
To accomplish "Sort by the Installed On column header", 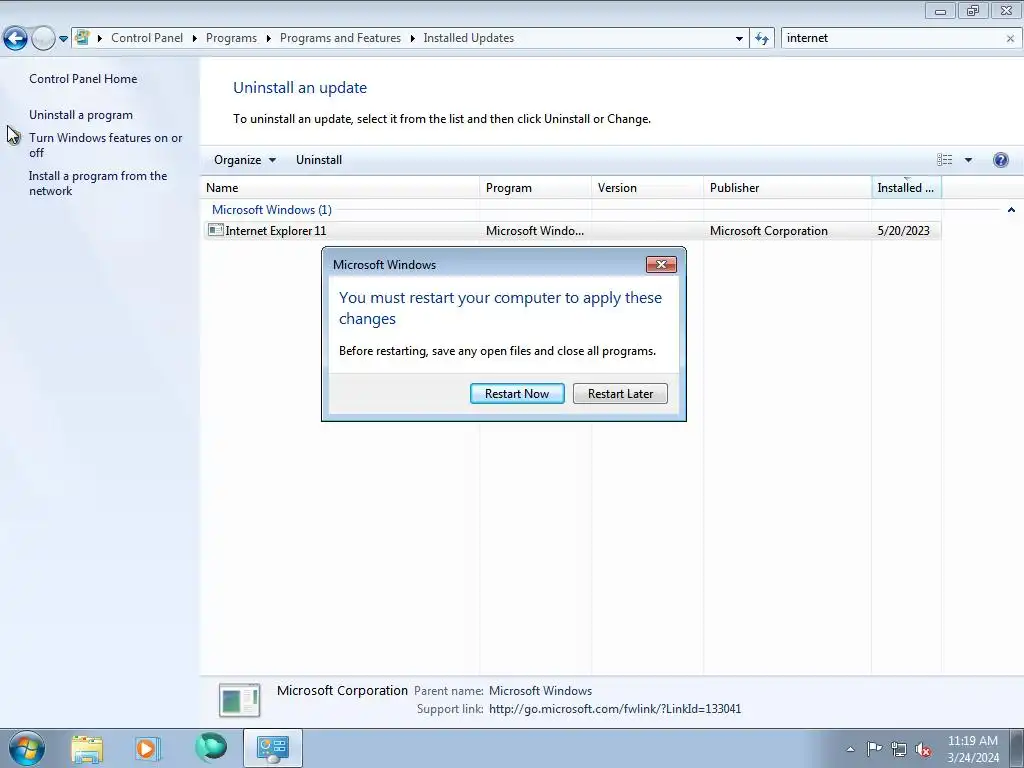I will coord(906,187).
